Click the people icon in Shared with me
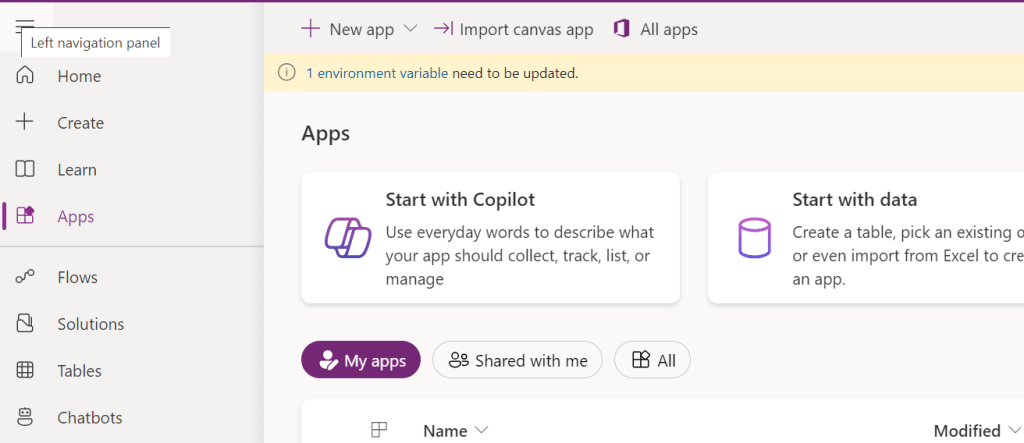 coord(460,360)
